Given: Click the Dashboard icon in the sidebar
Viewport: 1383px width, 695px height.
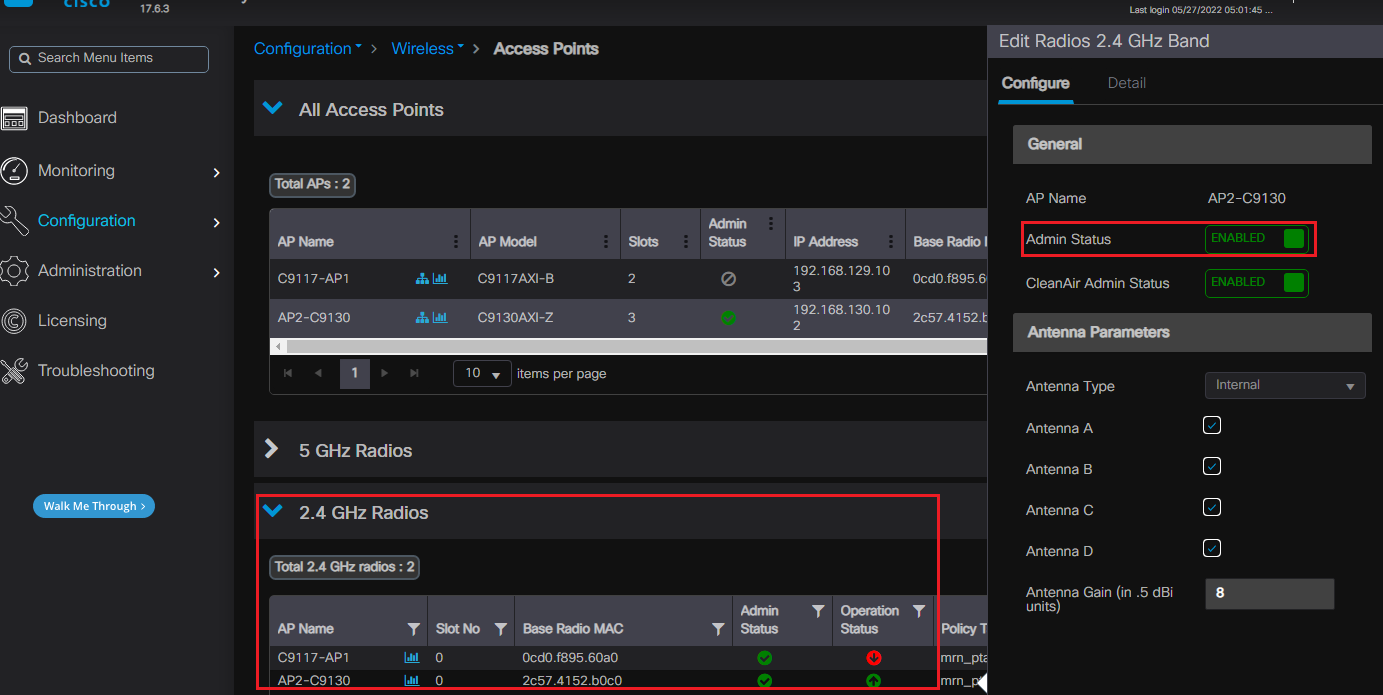Looking at the screenshot, I should pos(14,118).
